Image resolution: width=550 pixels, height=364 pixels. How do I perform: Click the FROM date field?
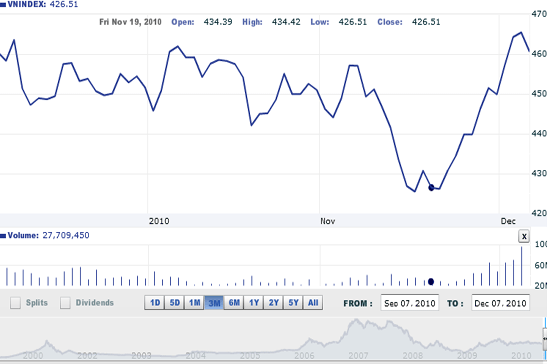pos(409,303)
